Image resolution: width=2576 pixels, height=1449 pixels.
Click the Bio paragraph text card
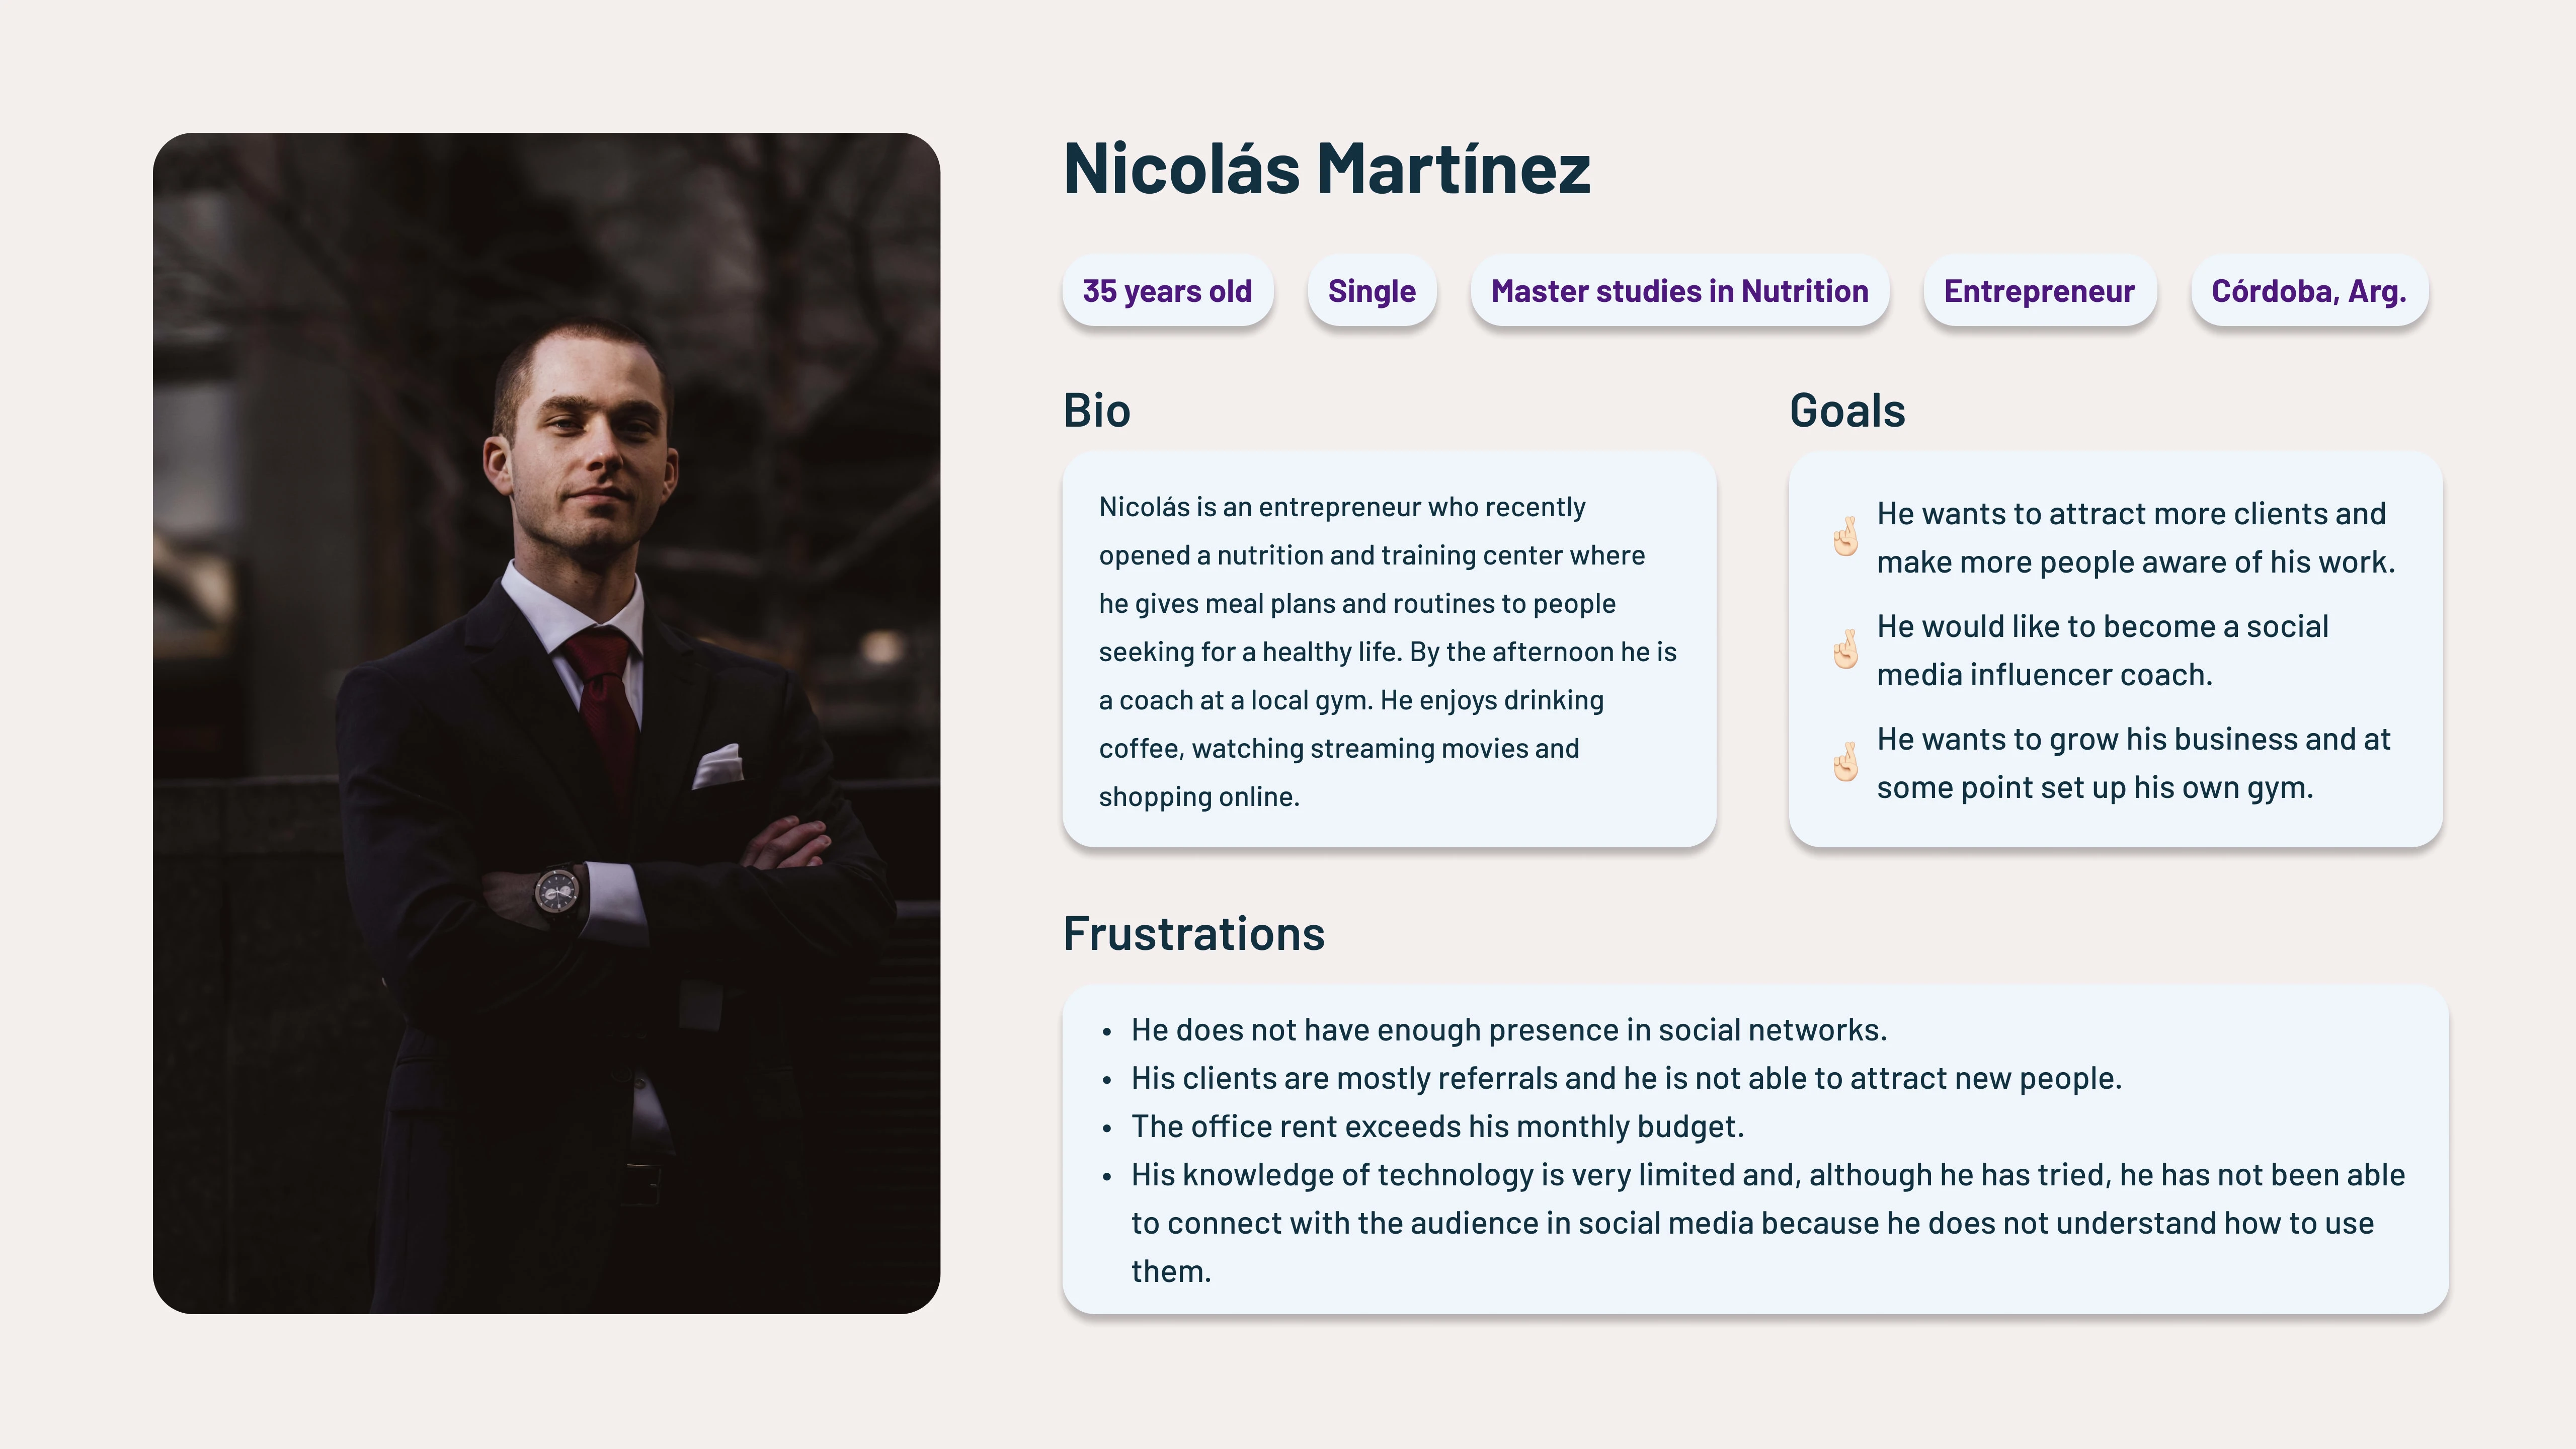pos(1388,651)
